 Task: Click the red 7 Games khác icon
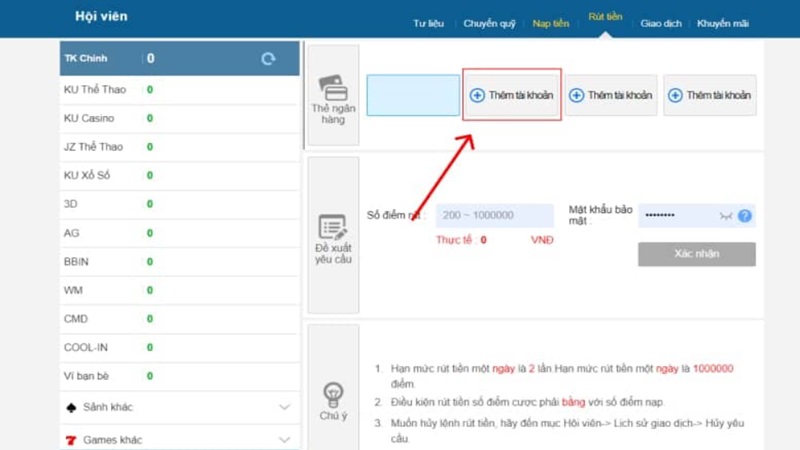(x=71, y=440)
